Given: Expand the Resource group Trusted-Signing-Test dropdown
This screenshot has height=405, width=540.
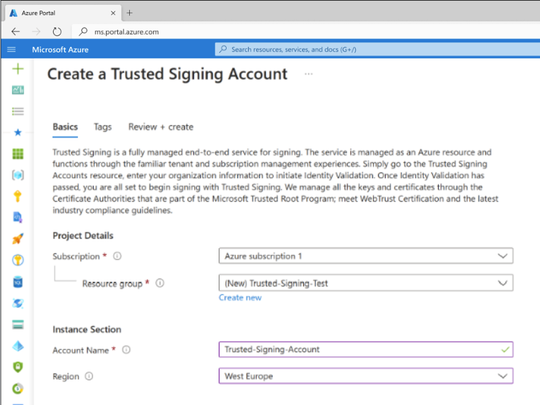Looking at the screenshot, I should click(x=366, y=283).
